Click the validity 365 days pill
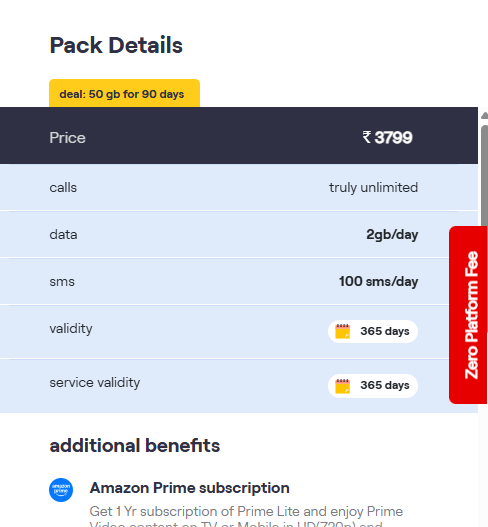This screenshot has height=527, width=488. (373, 331)
